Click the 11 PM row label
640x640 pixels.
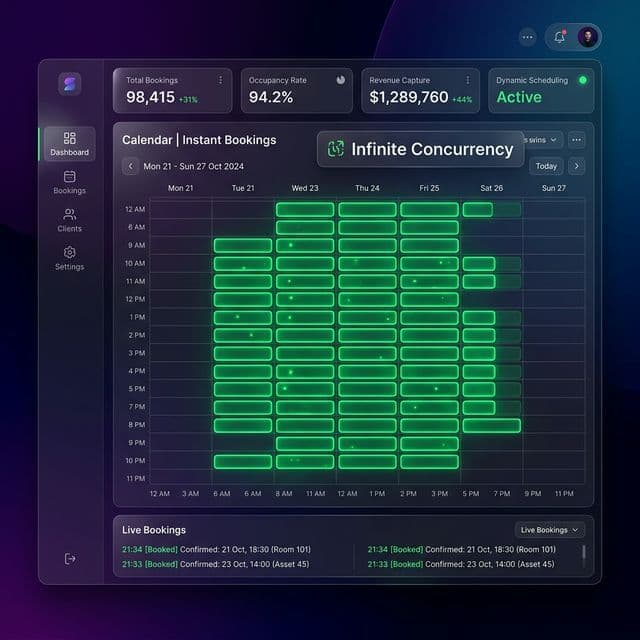click(135, 478)
